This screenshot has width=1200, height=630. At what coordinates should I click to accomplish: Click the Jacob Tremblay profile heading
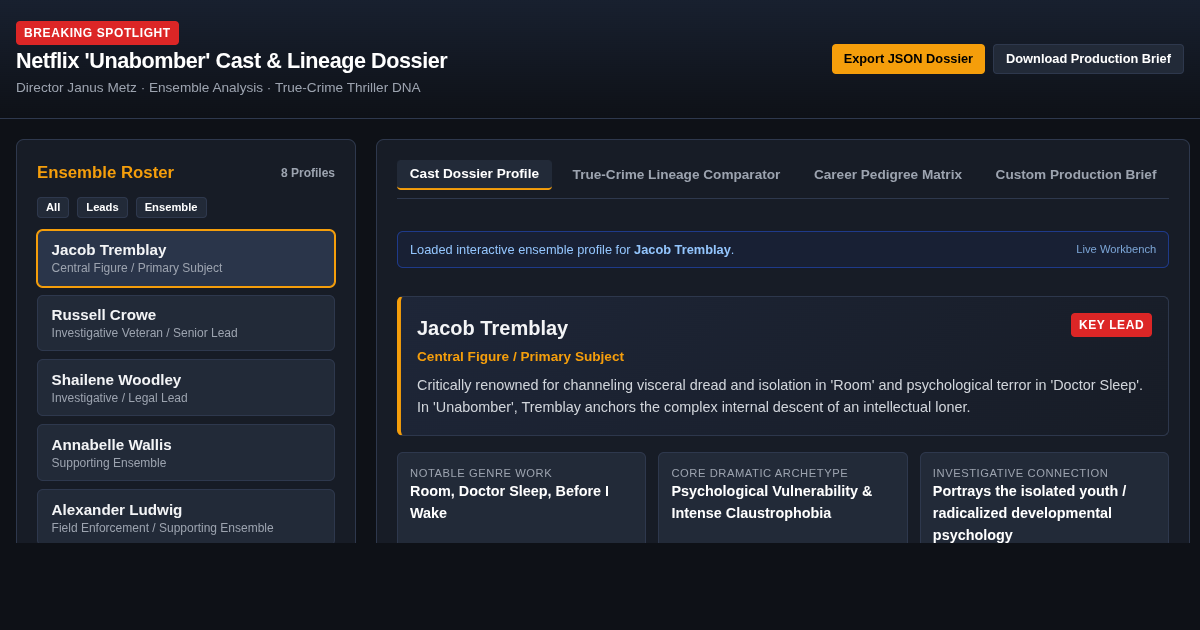492,328
